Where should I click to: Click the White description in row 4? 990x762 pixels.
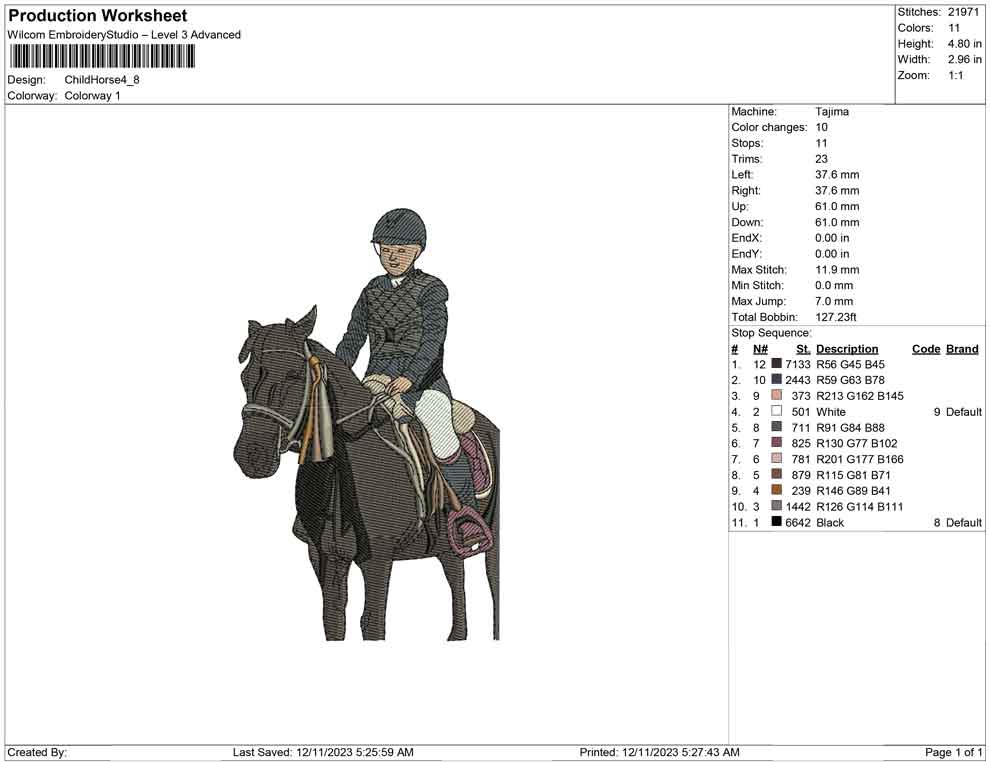830,412
